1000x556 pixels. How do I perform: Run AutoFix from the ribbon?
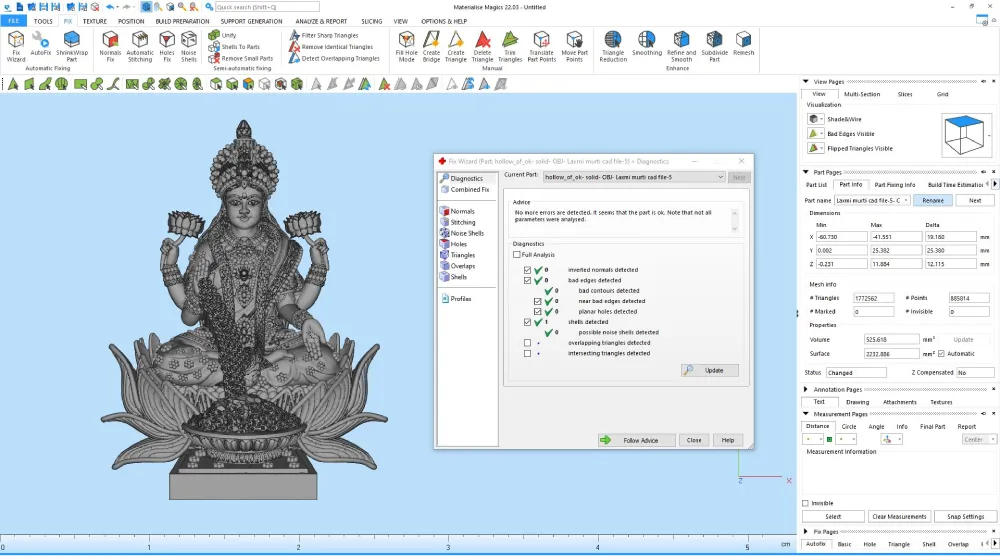pos(40,43)
